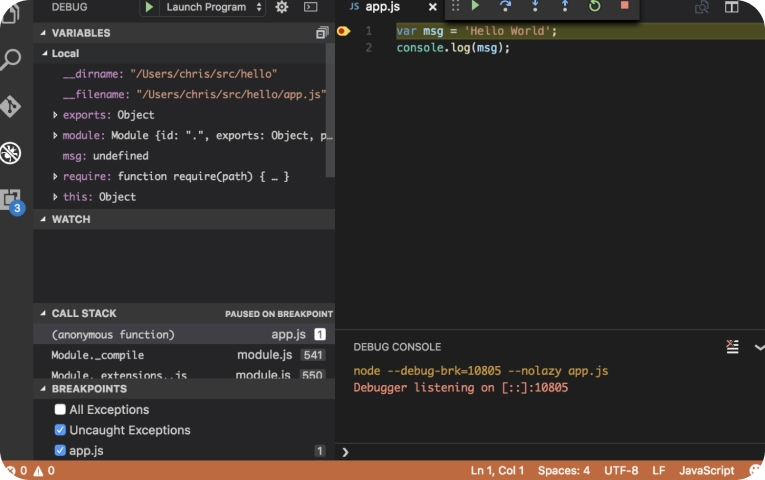Image resolution: width=765 pixels, height=480 pixels.
Task: Open warnings count in status bar
Action: pyautogui.click(x=44, y=470)
